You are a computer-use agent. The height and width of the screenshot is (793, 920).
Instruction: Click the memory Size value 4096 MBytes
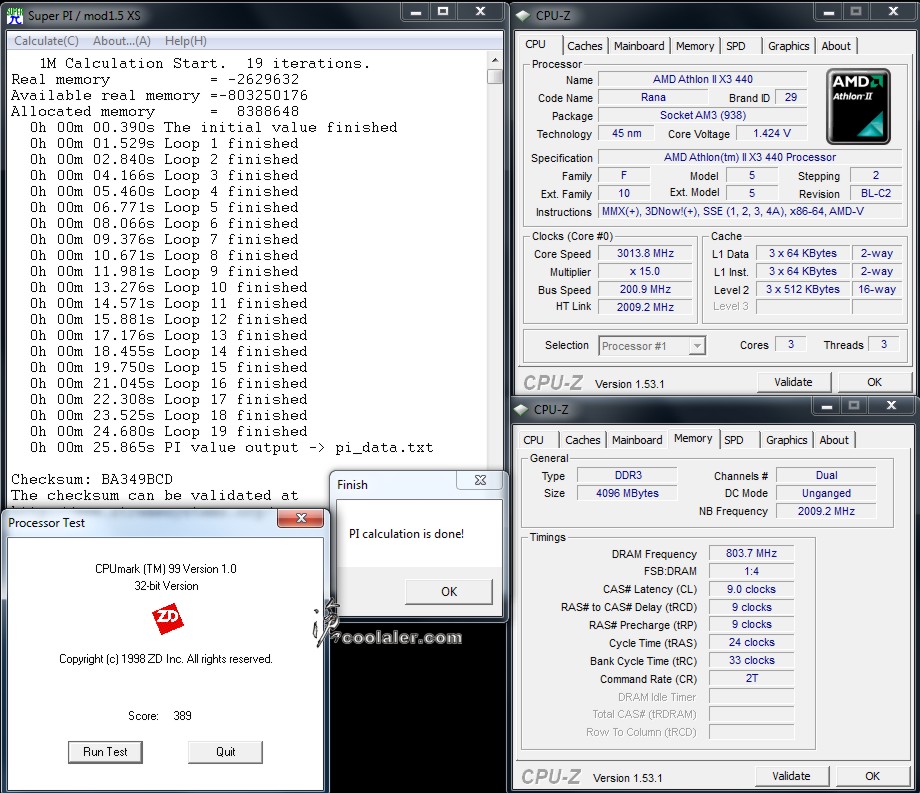tap(628, 493)
